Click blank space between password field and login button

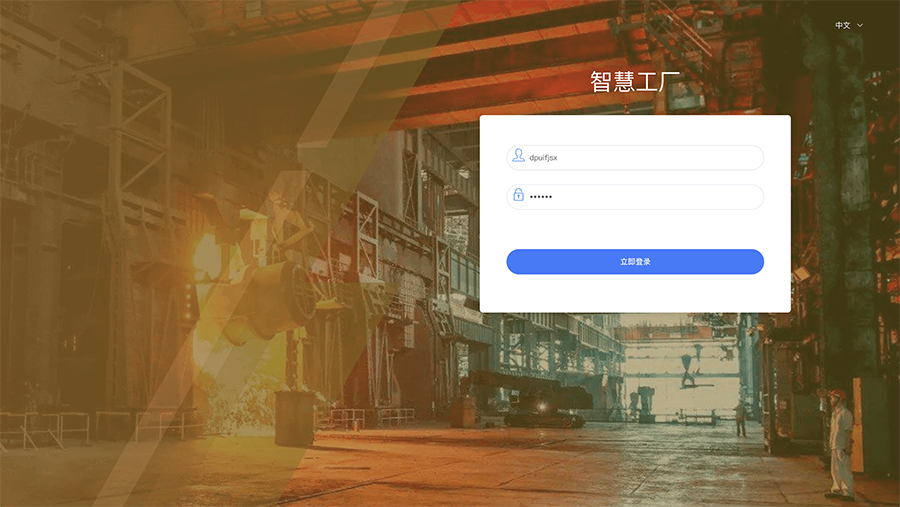coord(635,229)
